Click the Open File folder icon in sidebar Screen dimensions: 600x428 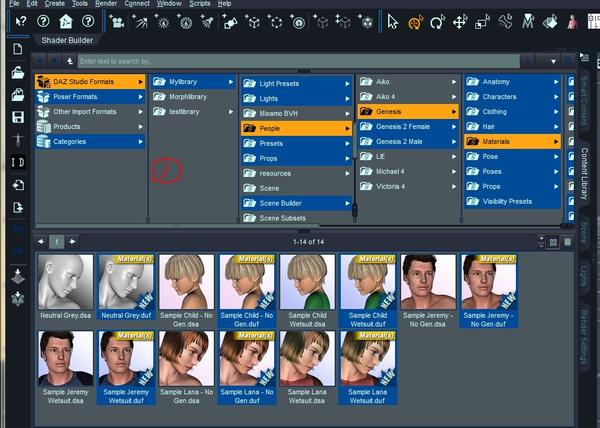tap(18, 73)
